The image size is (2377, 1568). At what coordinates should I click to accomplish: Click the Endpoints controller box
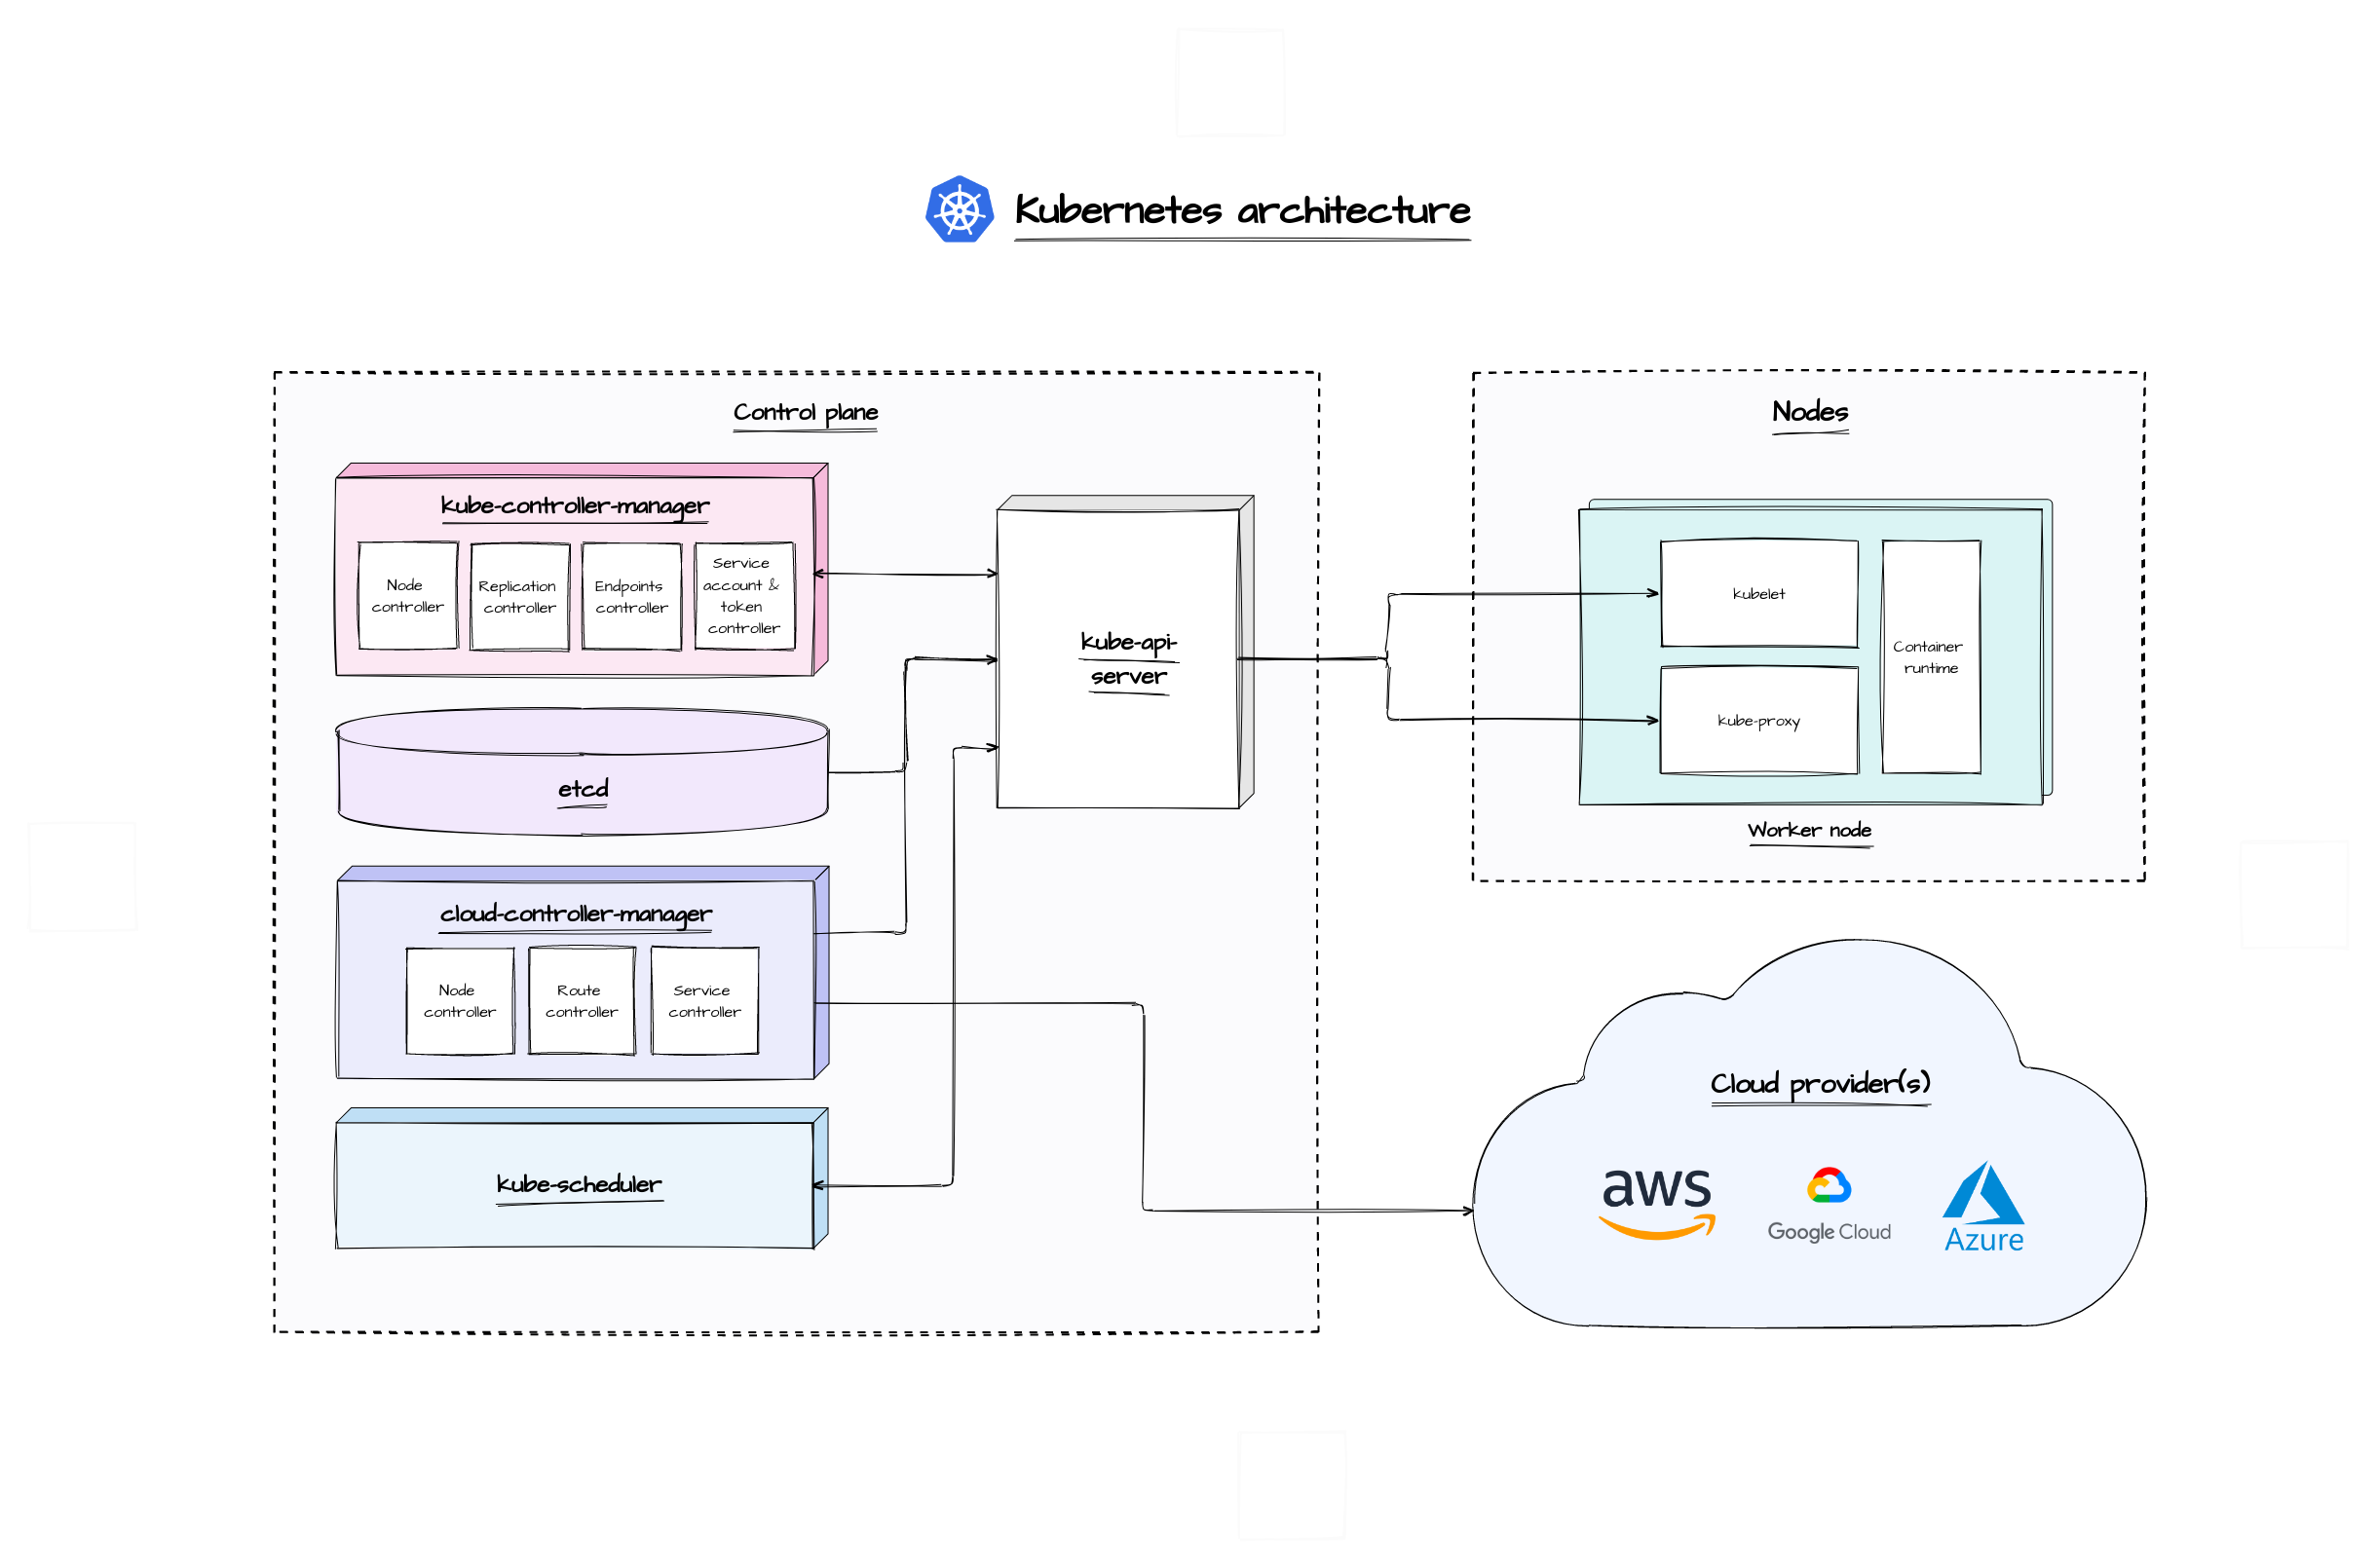[631, 597]
